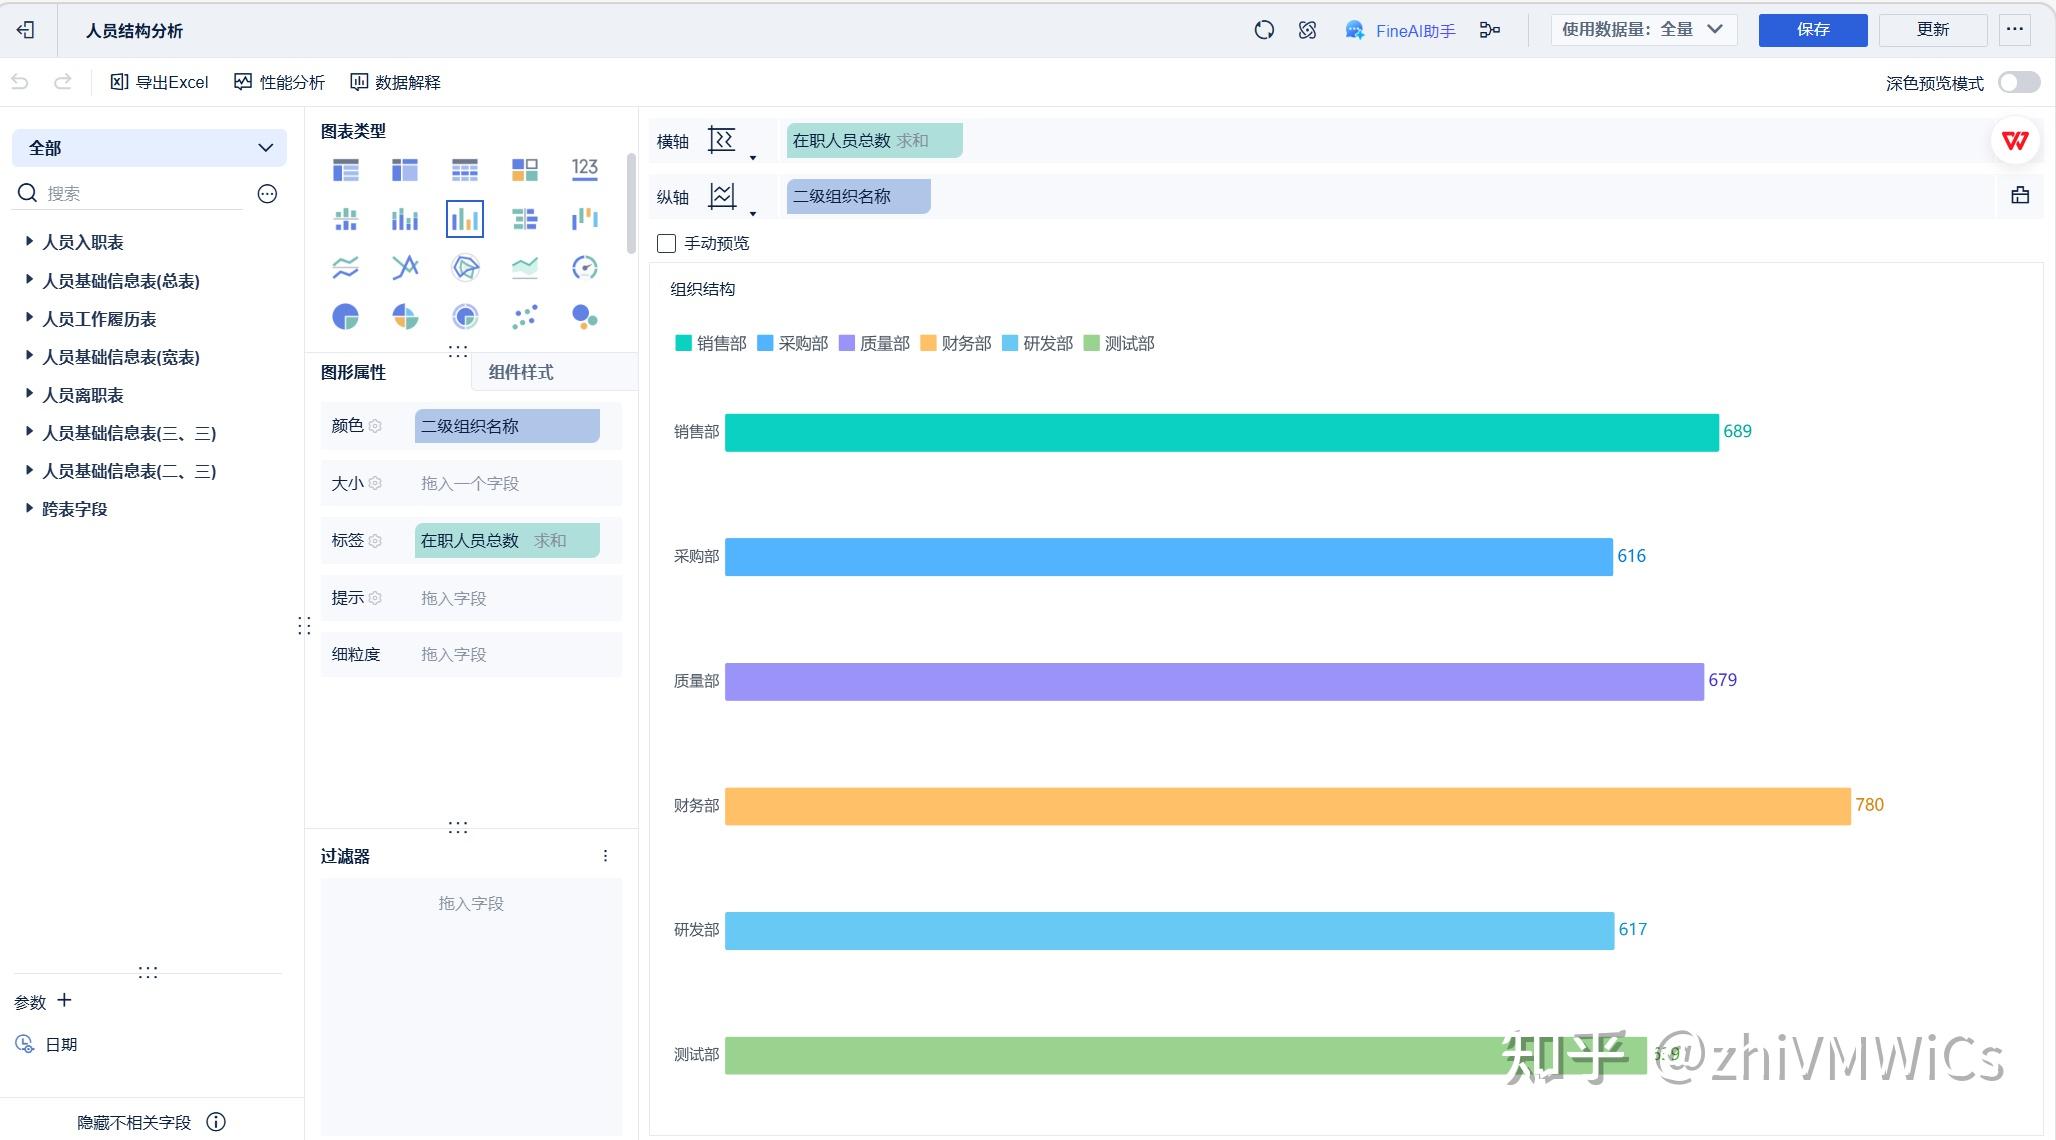This screenshot has height=1140, width=2056.
Task: Open the top-right three-dot more menu
Action: (x=2015, y=30)
